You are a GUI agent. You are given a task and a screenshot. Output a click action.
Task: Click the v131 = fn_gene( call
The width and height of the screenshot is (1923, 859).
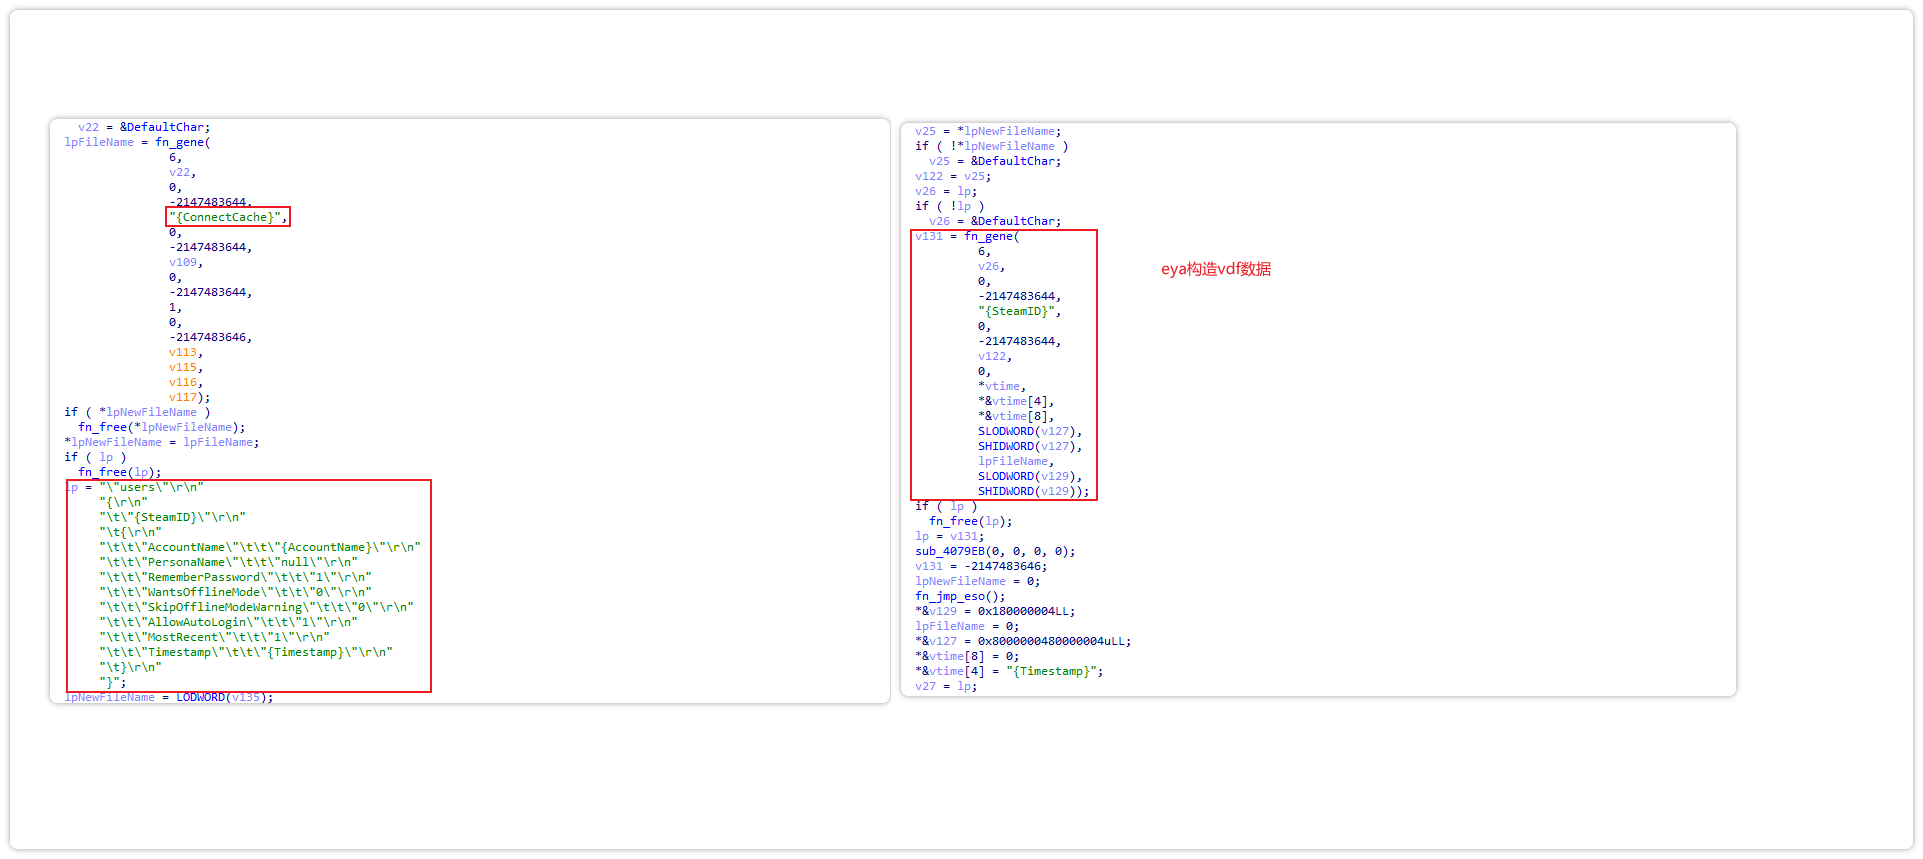966,236
